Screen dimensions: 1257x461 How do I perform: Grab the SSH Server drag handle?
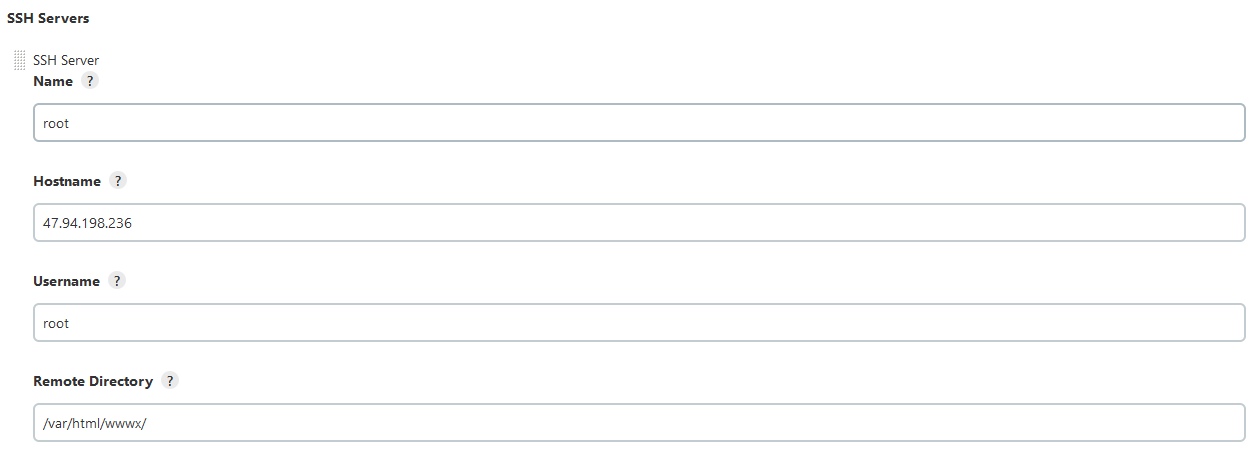coord(19,61)
